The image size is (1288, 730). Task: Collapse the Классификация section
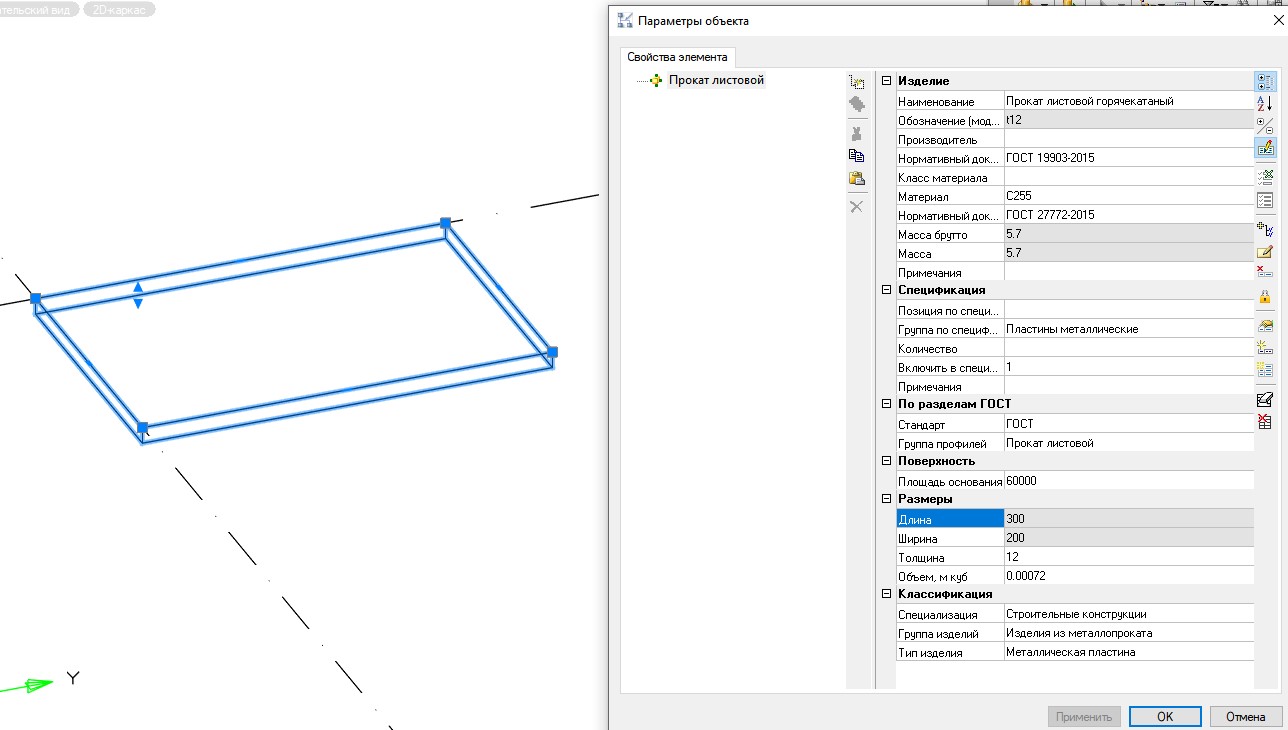pyautogui.click(x=886, y=594)
